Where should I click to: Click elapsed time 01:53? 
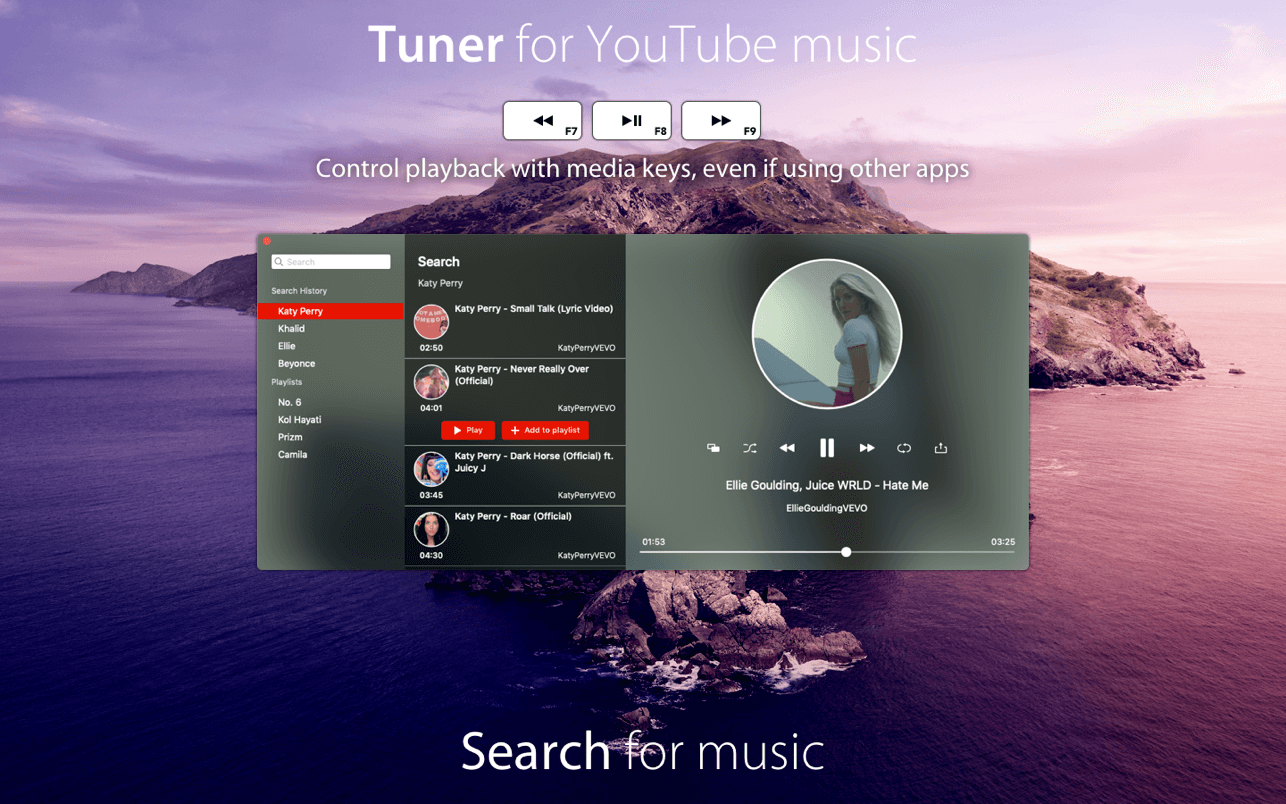point(653,542)
